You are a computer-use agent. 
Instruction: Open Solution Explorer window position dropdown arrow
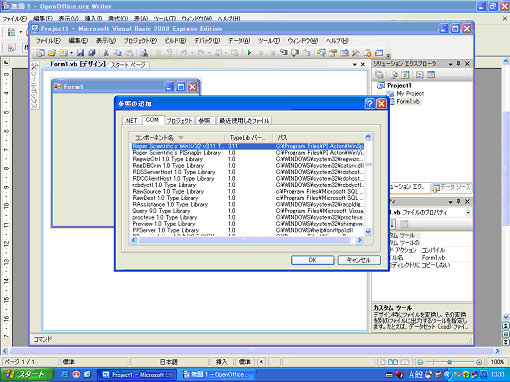pyautogui.click(x=450, y=64)
